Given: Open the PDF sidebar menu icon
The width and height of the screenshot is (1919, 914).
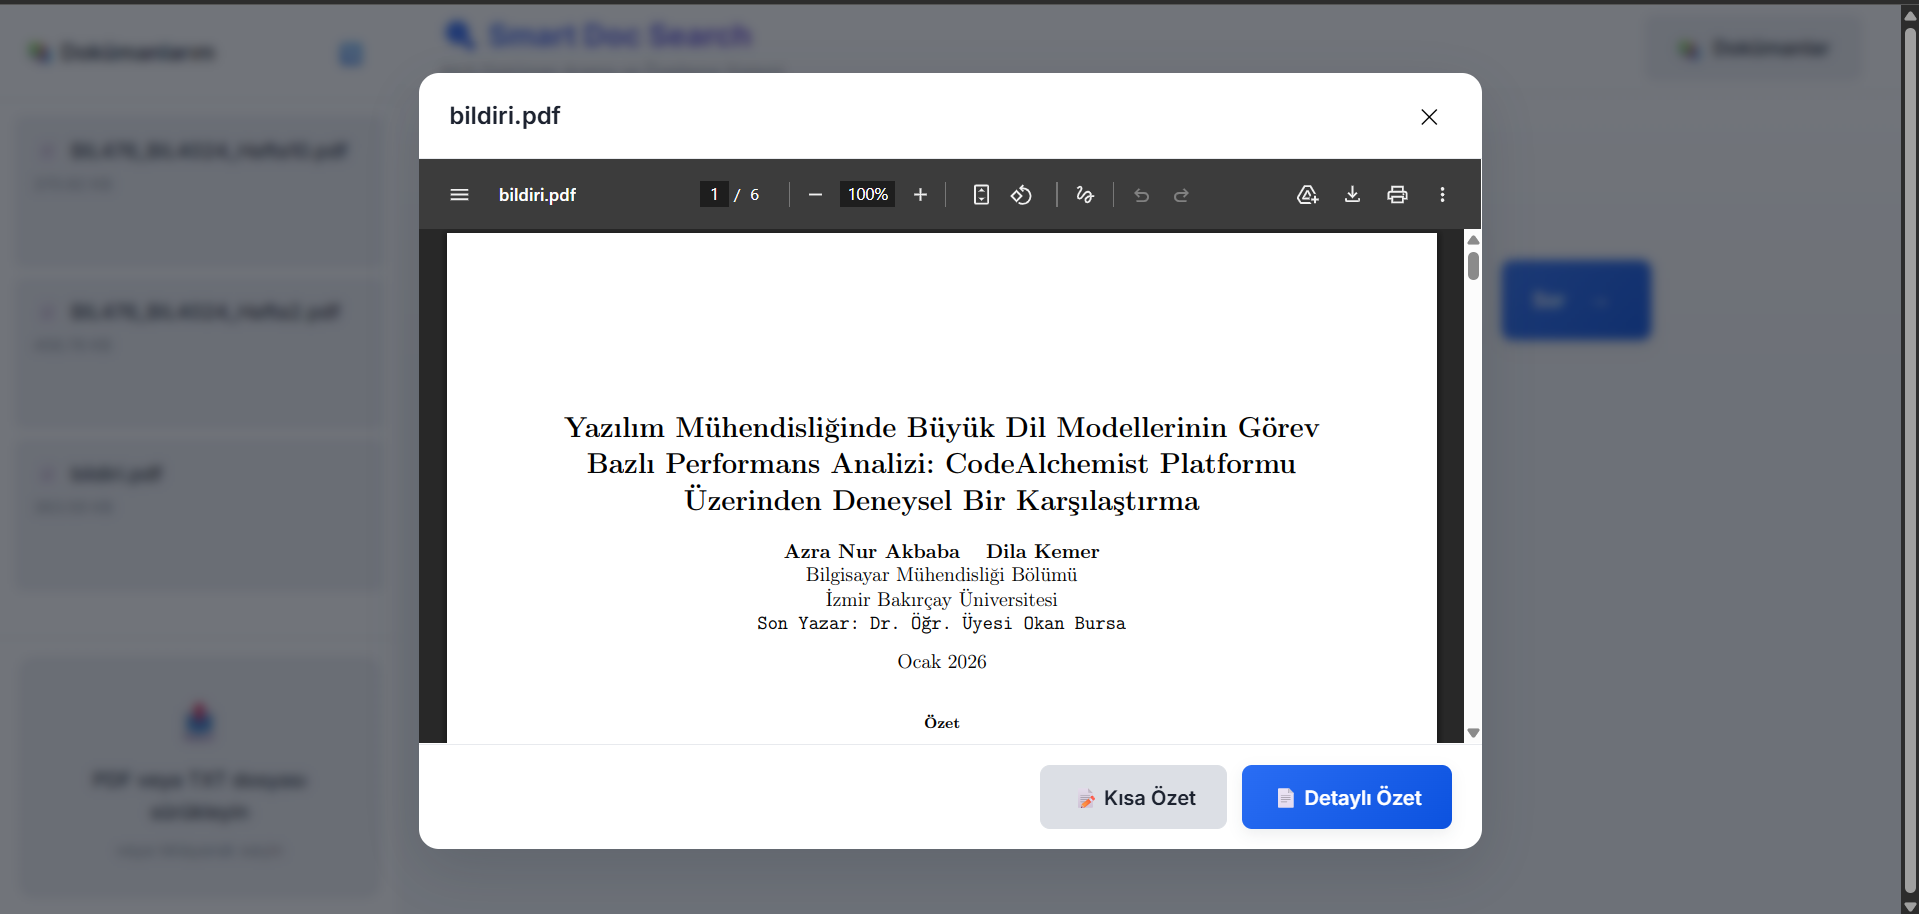Looking at the screenshot, I should pos(459,195).
